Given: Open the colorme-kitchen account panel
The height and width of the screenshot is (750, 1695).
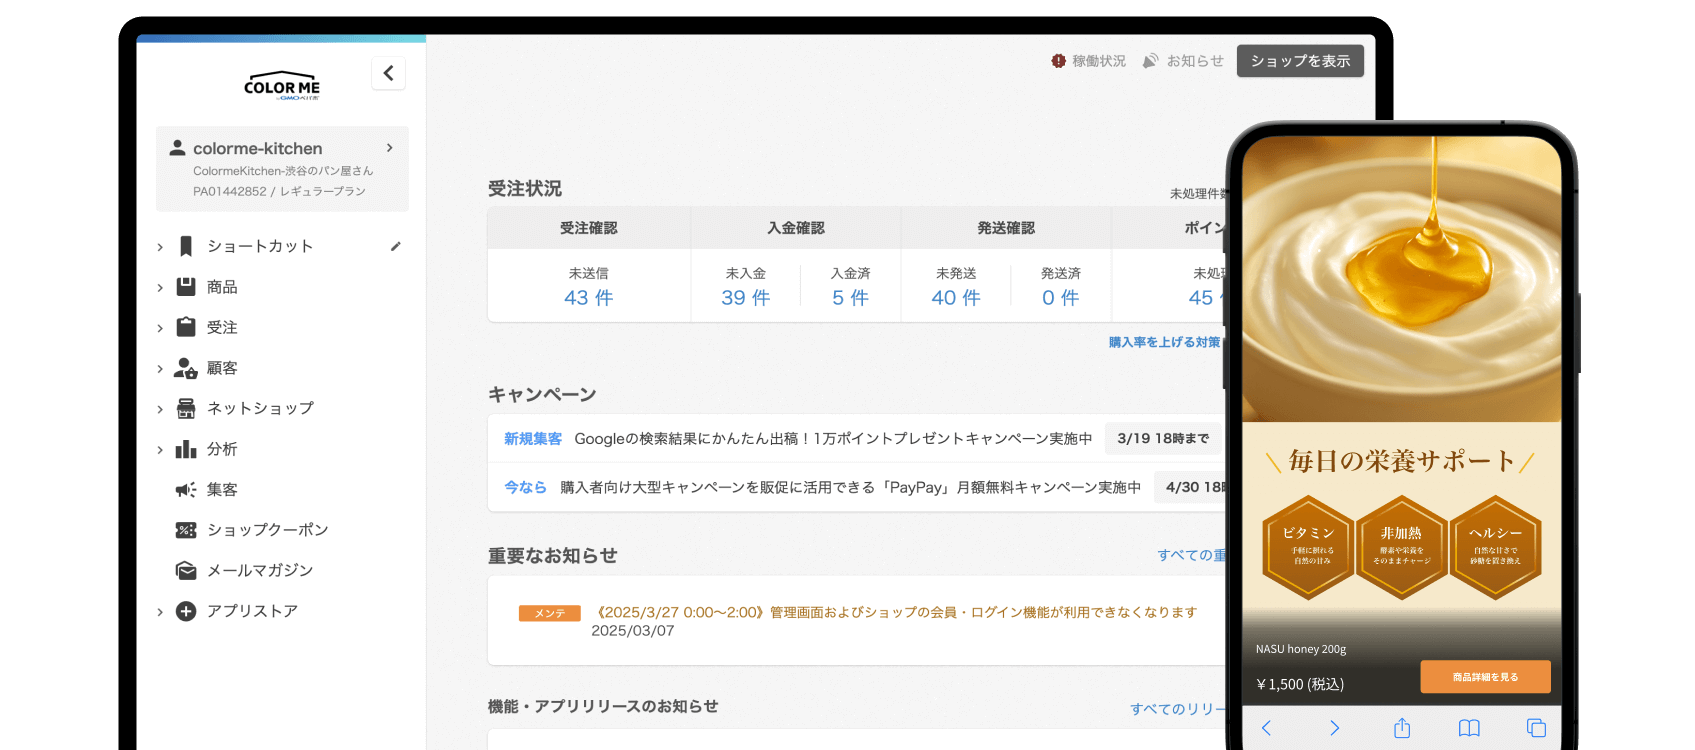Looking at the screenshot, I should point(282,168).
